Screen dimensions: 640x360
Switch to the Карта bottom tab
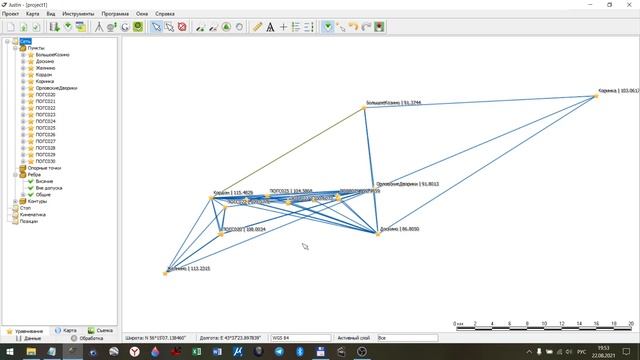pos(66,330)
